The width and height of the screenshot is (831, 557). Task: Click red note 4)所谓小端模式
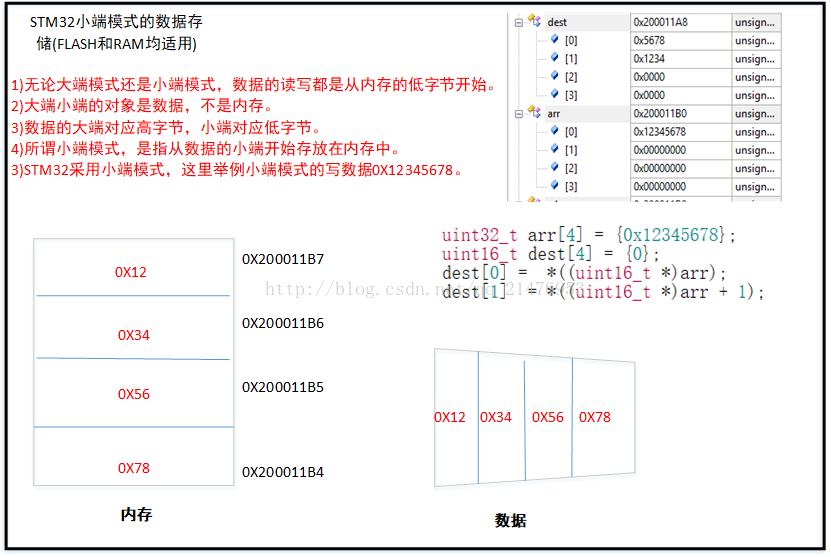205,148
